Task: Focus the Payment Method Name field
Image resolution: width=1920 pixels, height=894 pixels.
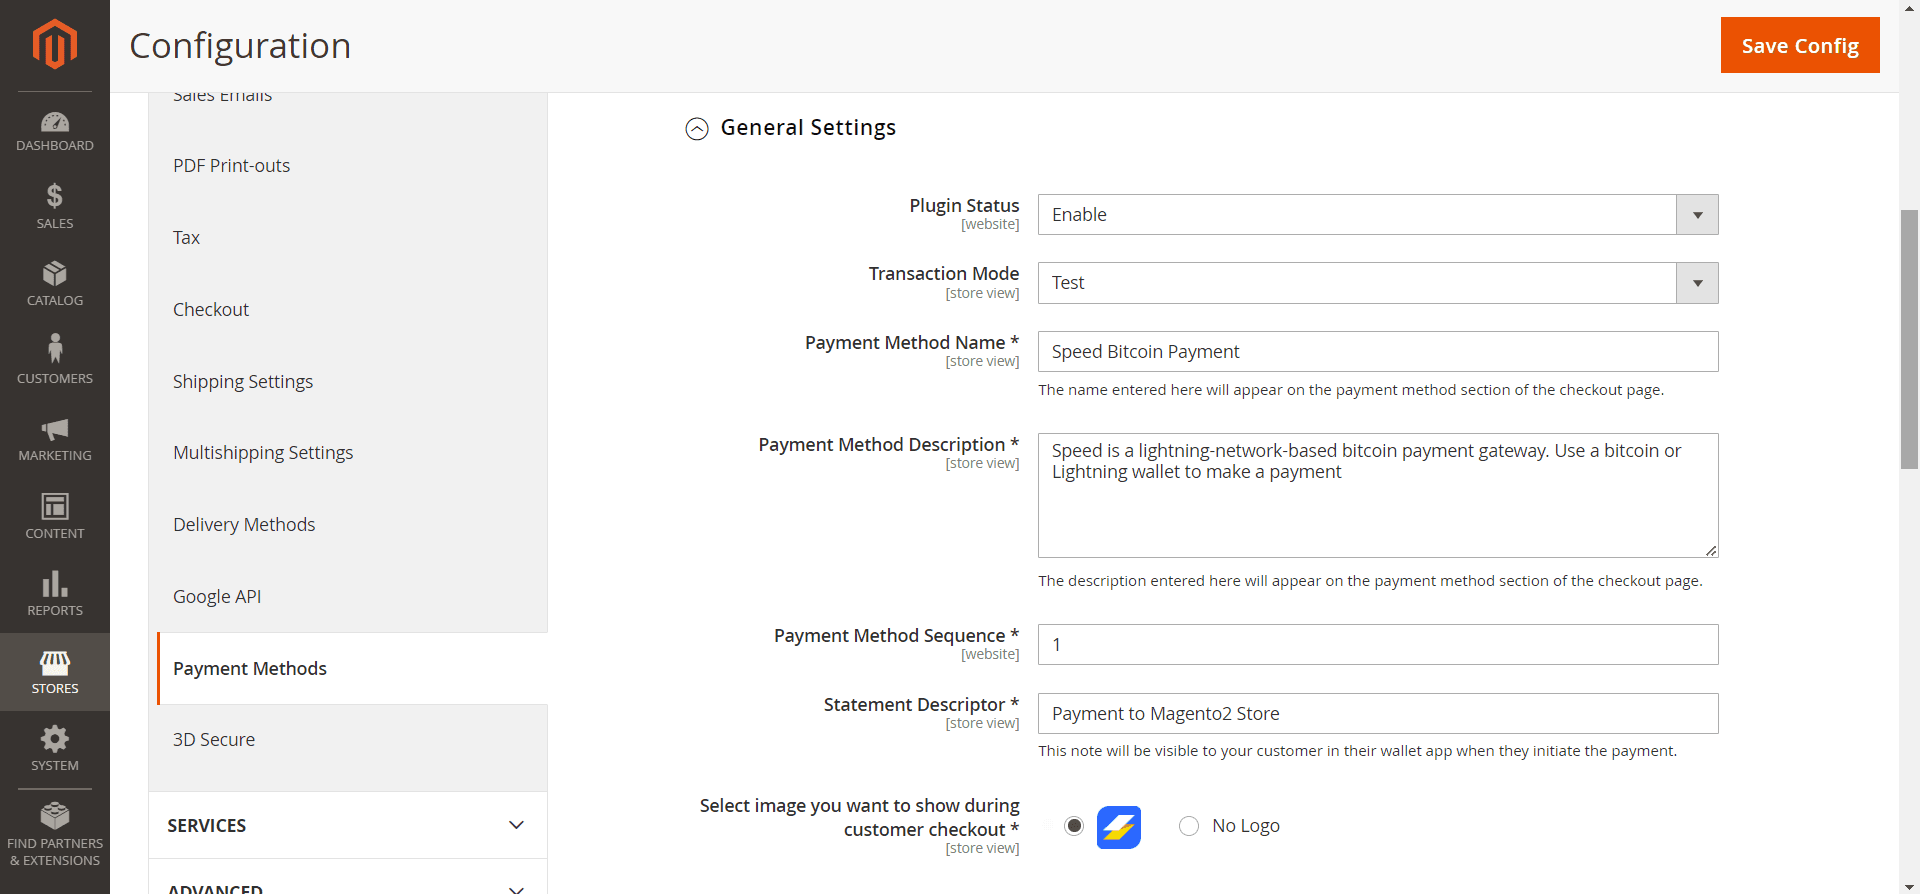Action: point(1378,352)
